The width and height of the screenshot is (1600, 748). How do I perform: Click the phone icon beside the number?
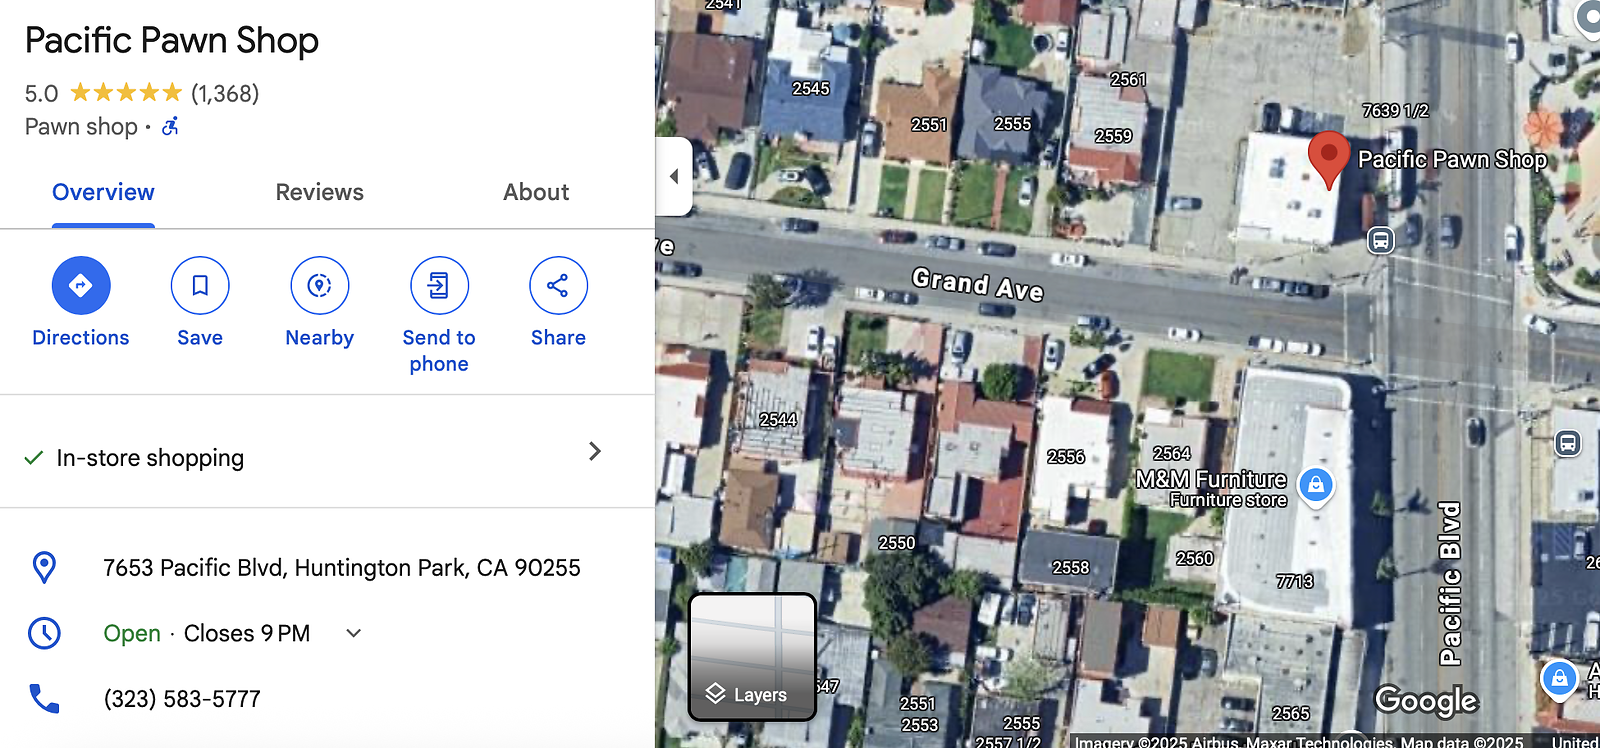coord(44,698)
